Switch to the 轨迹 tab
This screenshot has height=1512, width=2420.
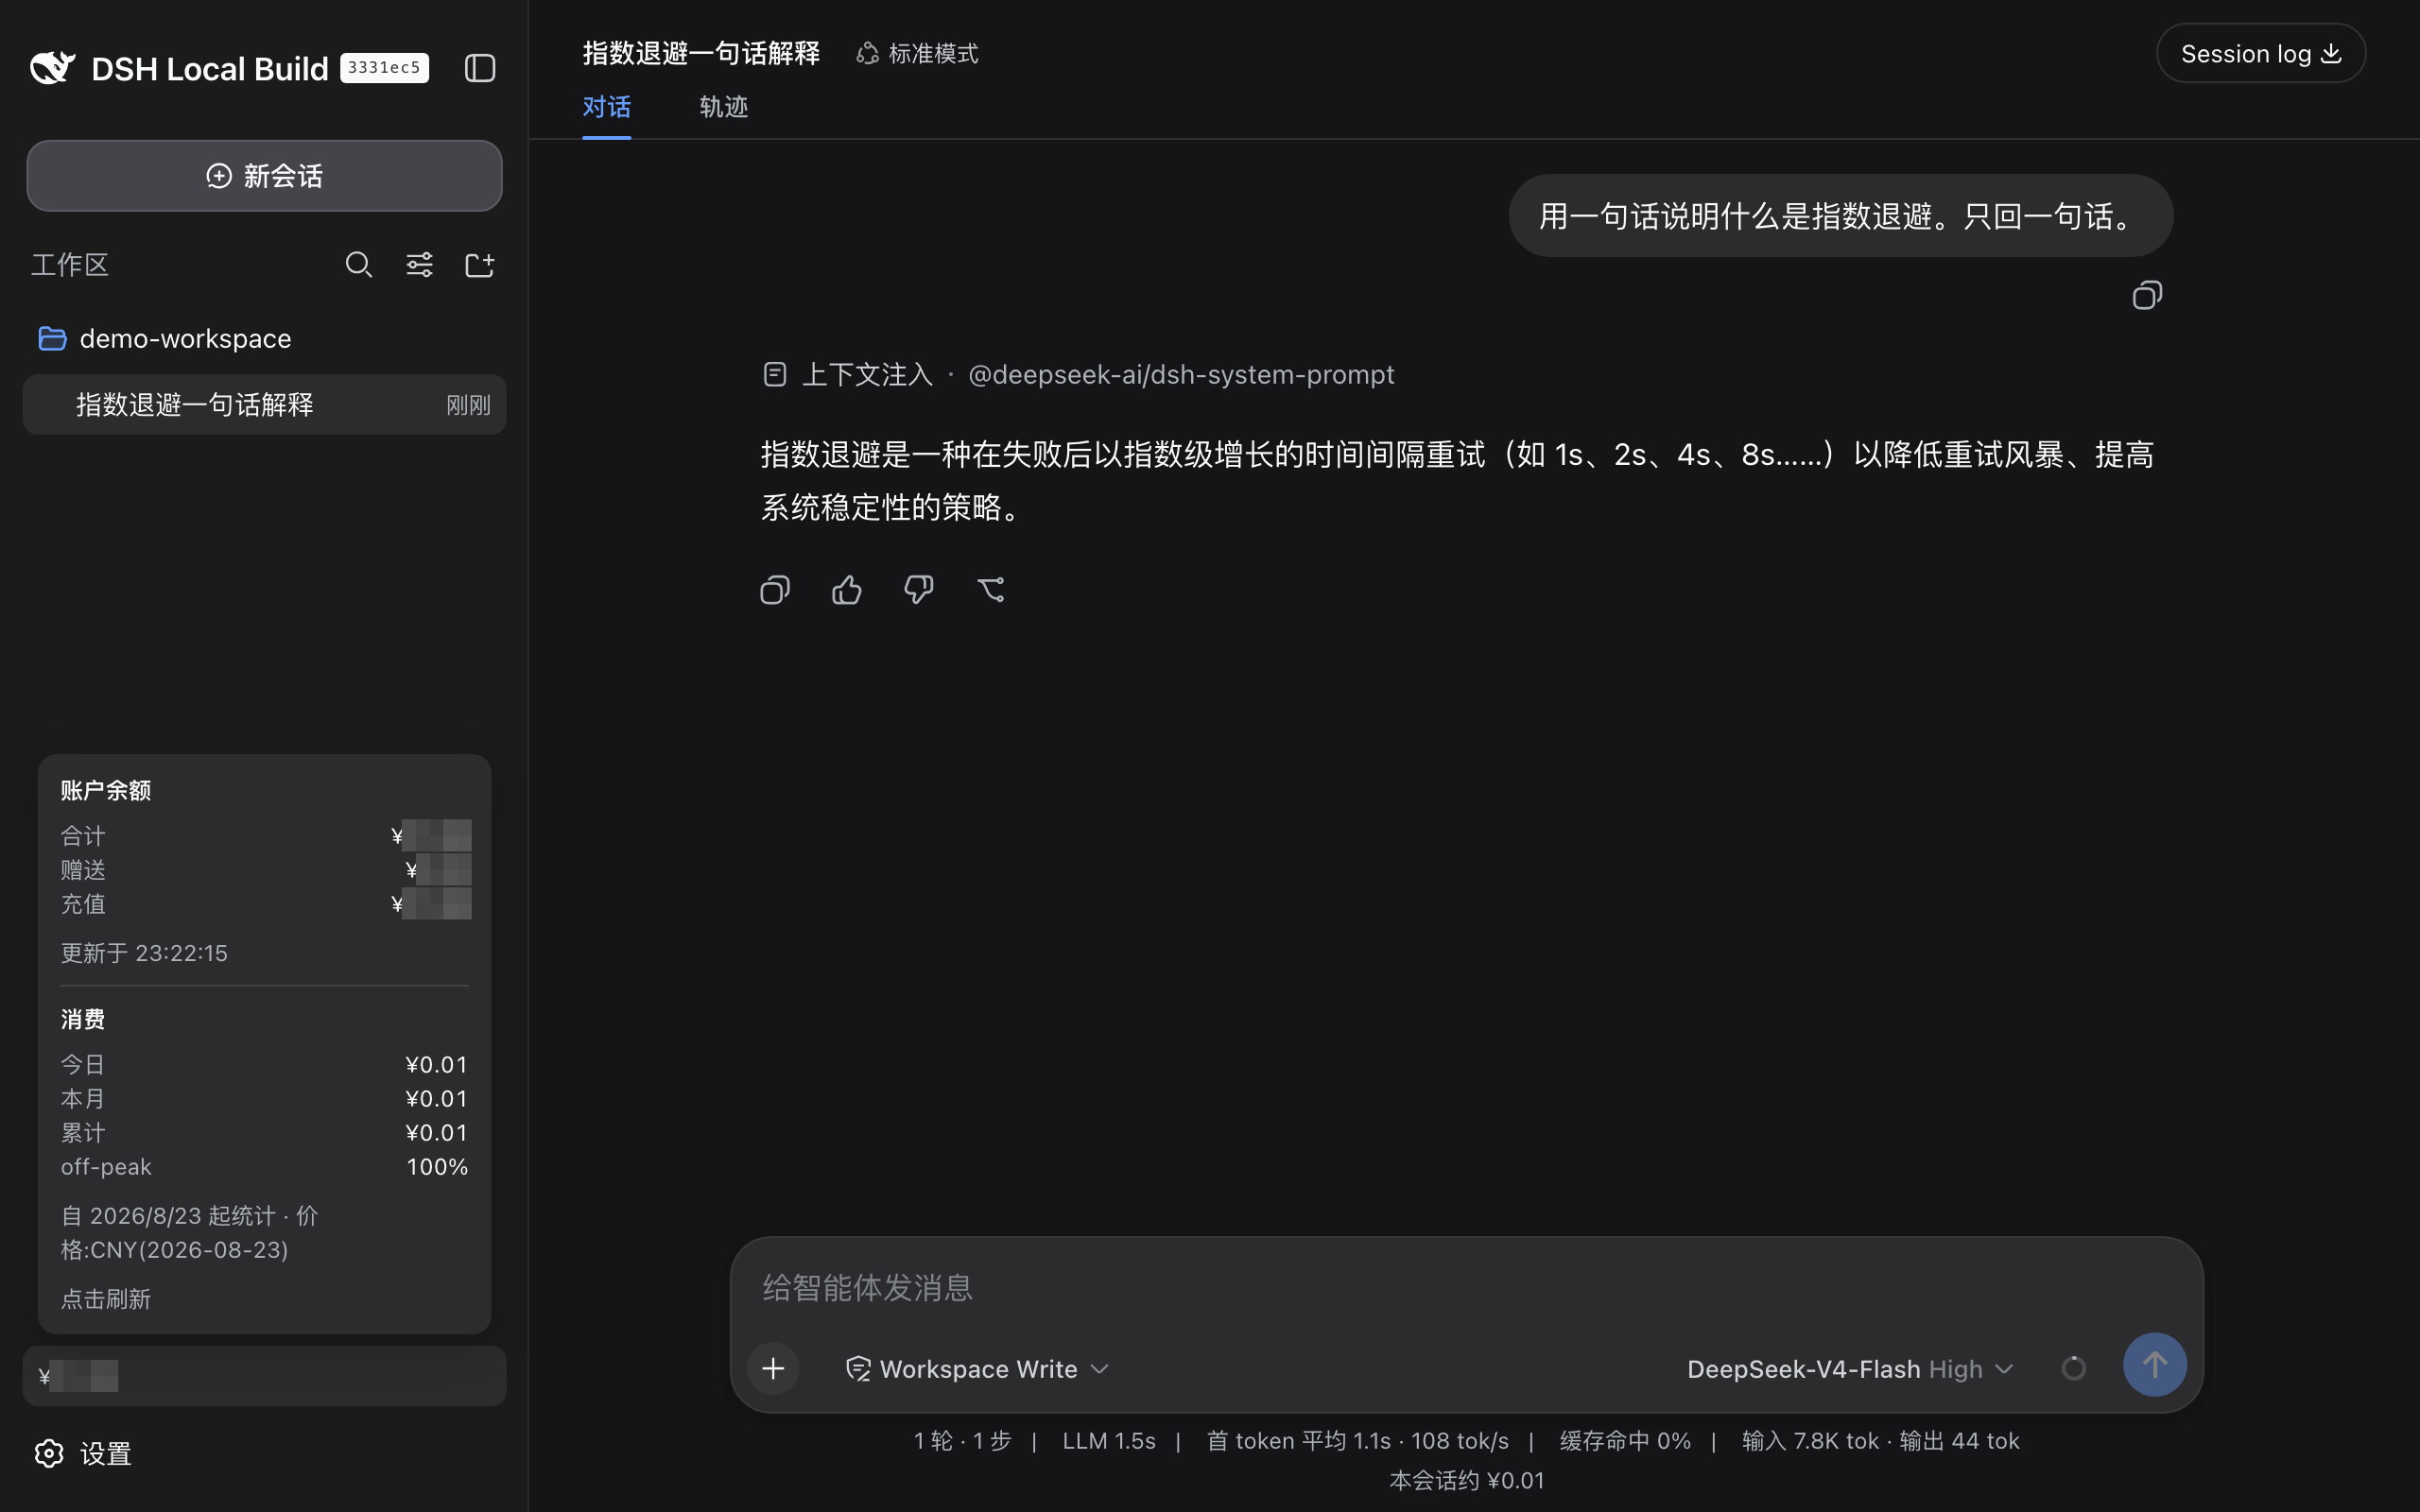click(723, 107)
